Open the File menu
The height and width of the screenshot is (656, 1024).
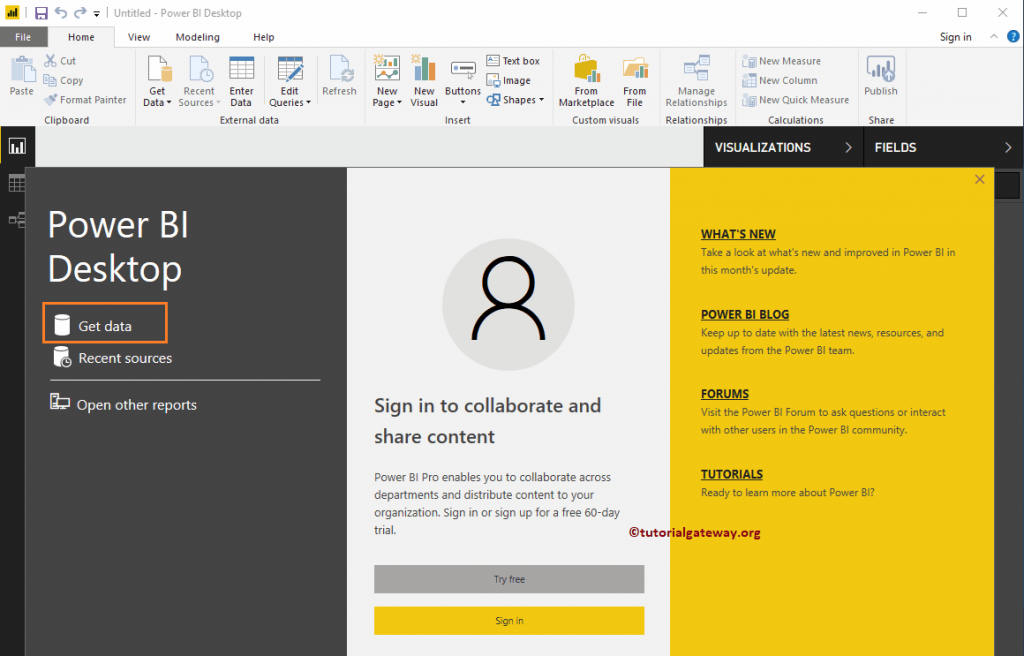pos(23,36)
